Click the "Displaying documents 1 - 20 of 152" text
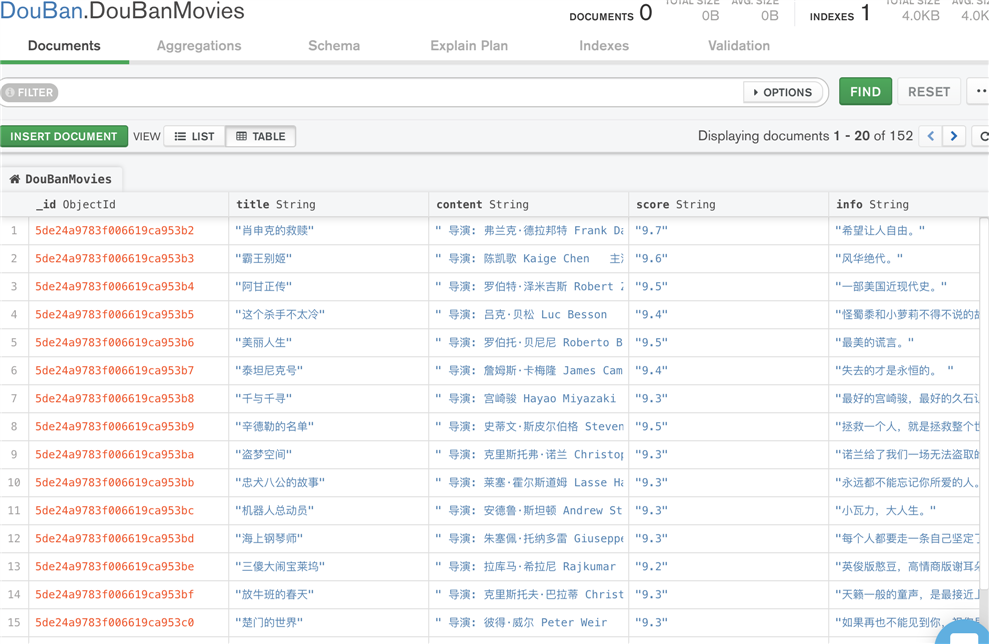Screen dimensions: 989x644 click(805, 136)
